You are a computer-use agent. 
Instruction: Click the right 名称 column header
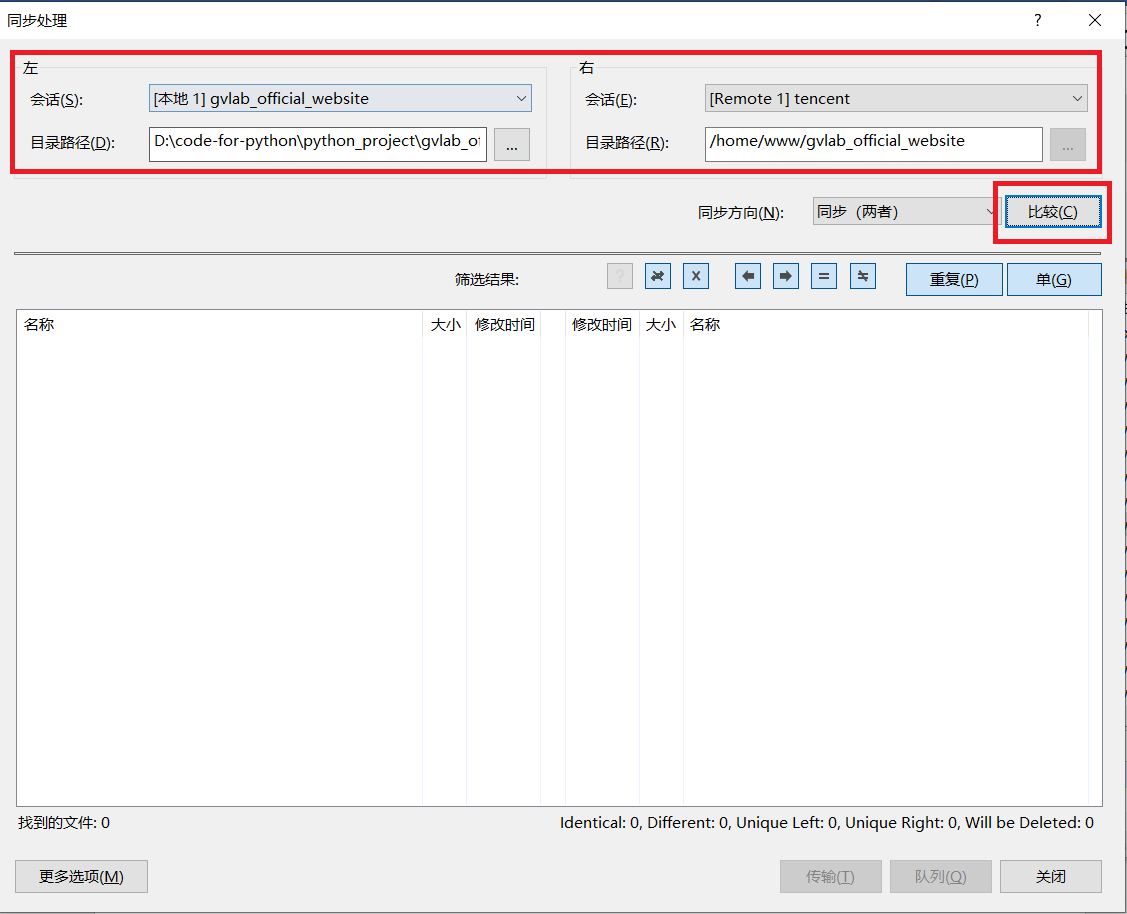886,325
